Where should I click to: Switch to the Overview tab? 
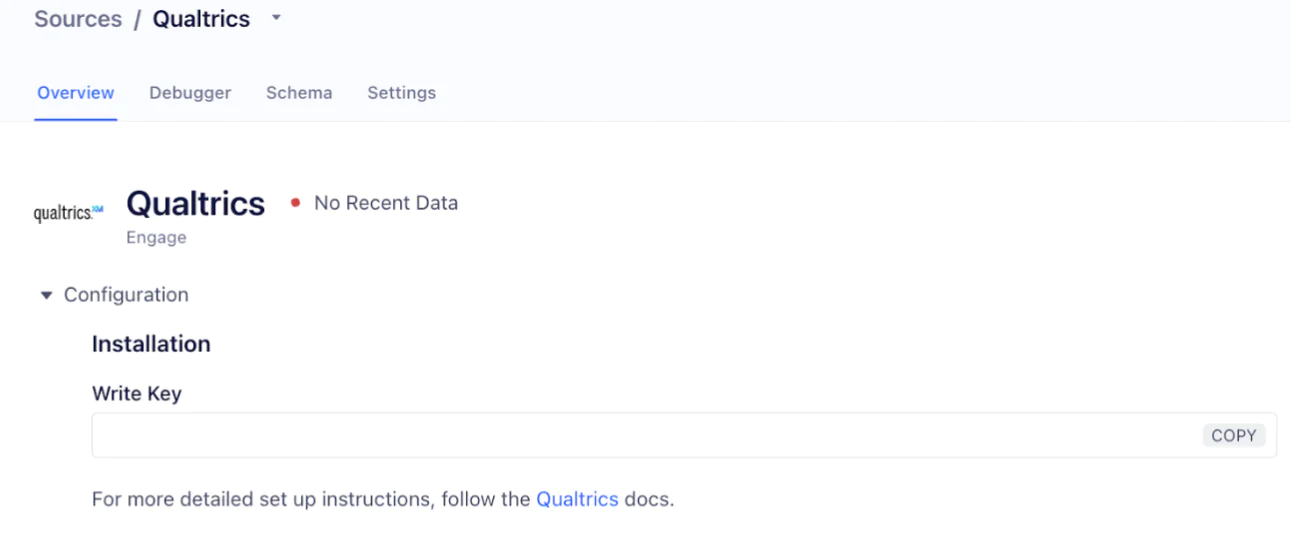pos(76,93)
